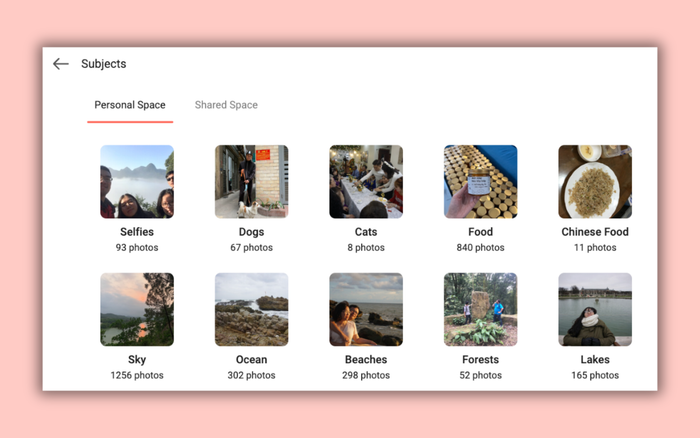Open the Cats album thumbnail
Viewport: 700px width, 438px height.
[366, 182]
